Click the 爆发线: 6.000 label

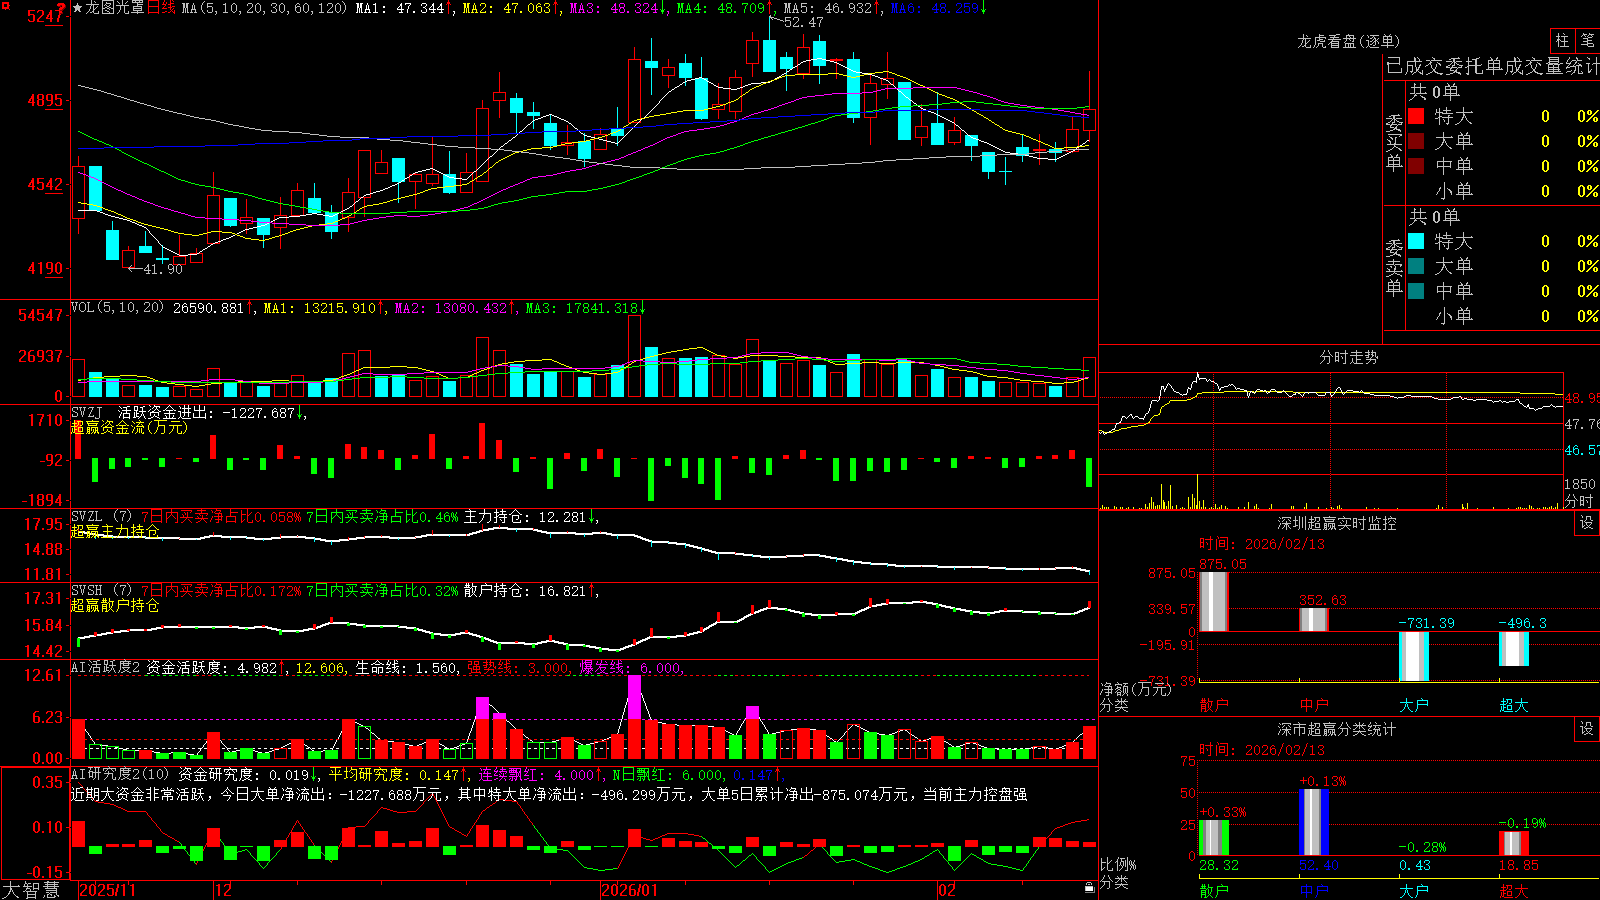[630, 668]
